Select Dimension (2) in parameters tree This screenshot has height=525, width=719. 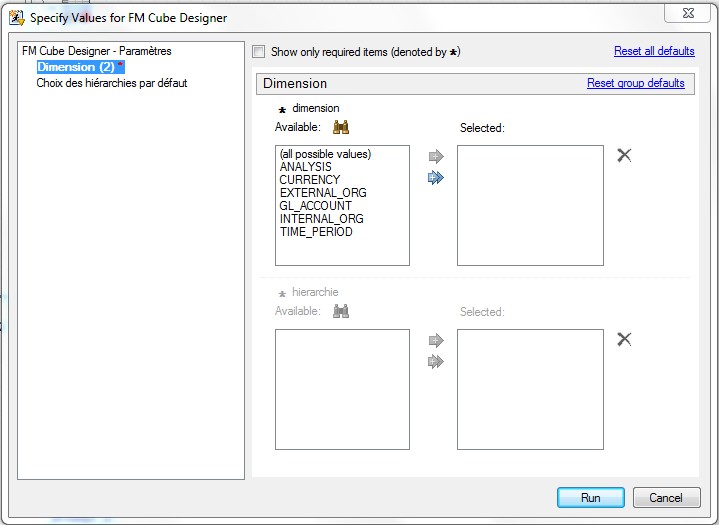(x=76, y=67)
